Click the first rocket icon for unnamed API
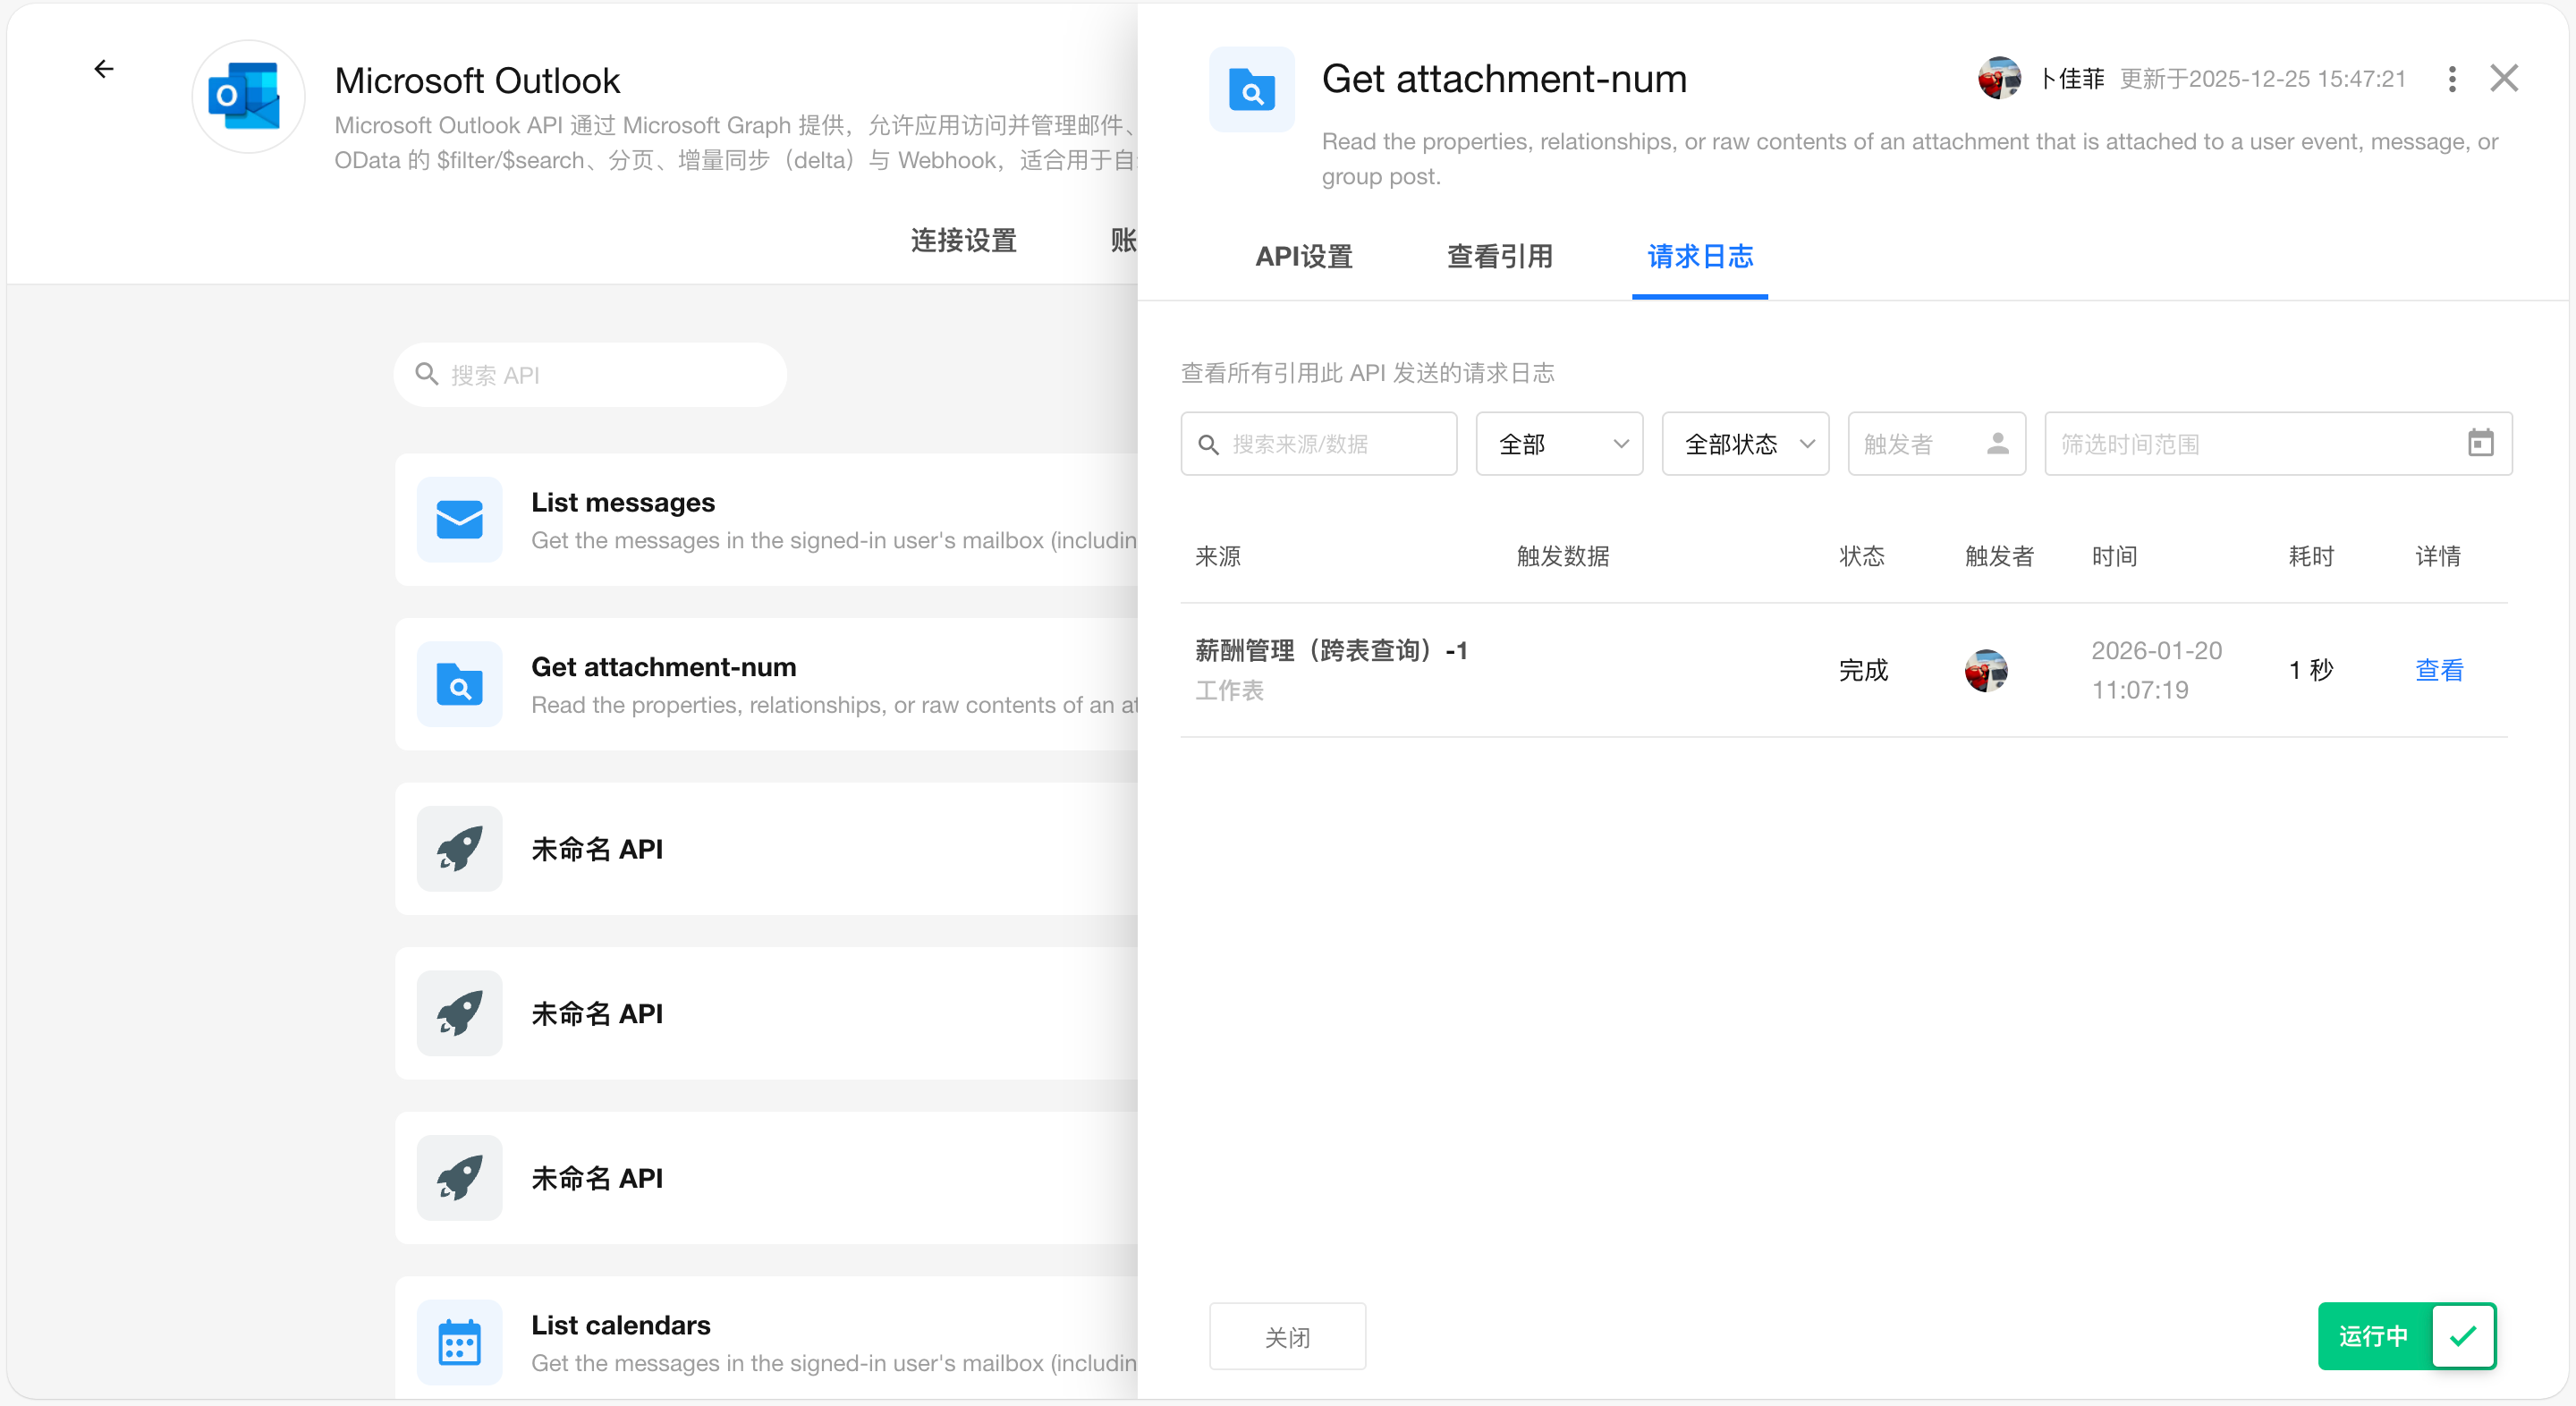Screen dimensions: 2576x1406 pyautogui.click(x=459, y=848)
